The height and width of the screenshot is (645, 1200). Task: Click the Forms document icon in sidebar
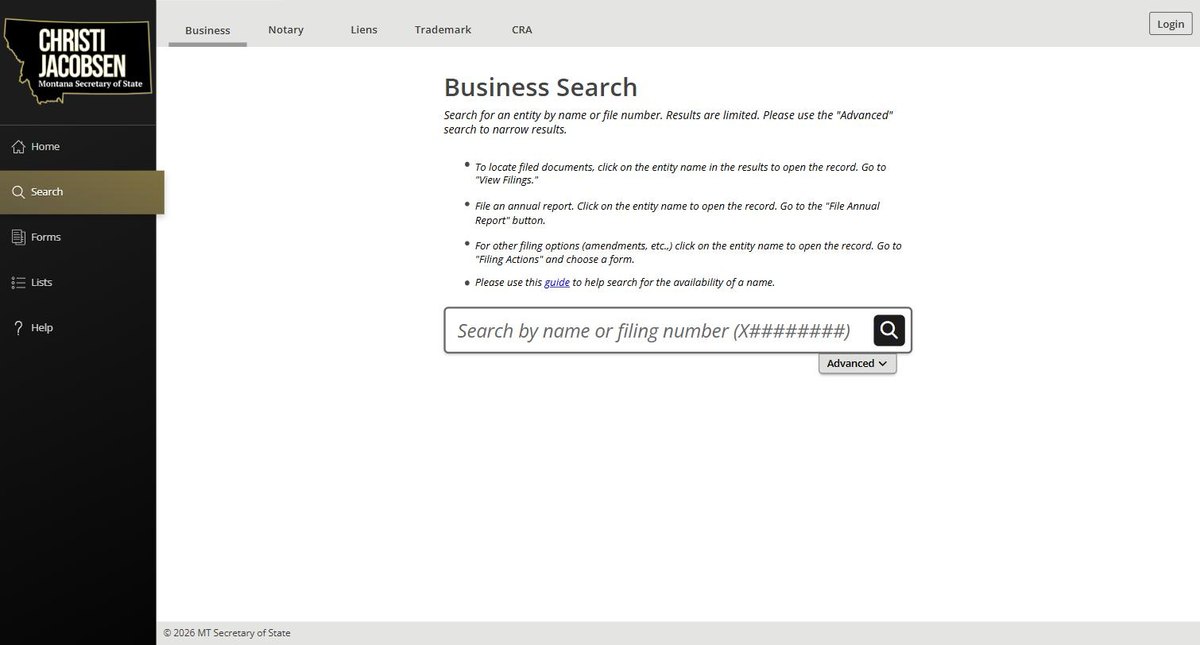click(18, 237)
